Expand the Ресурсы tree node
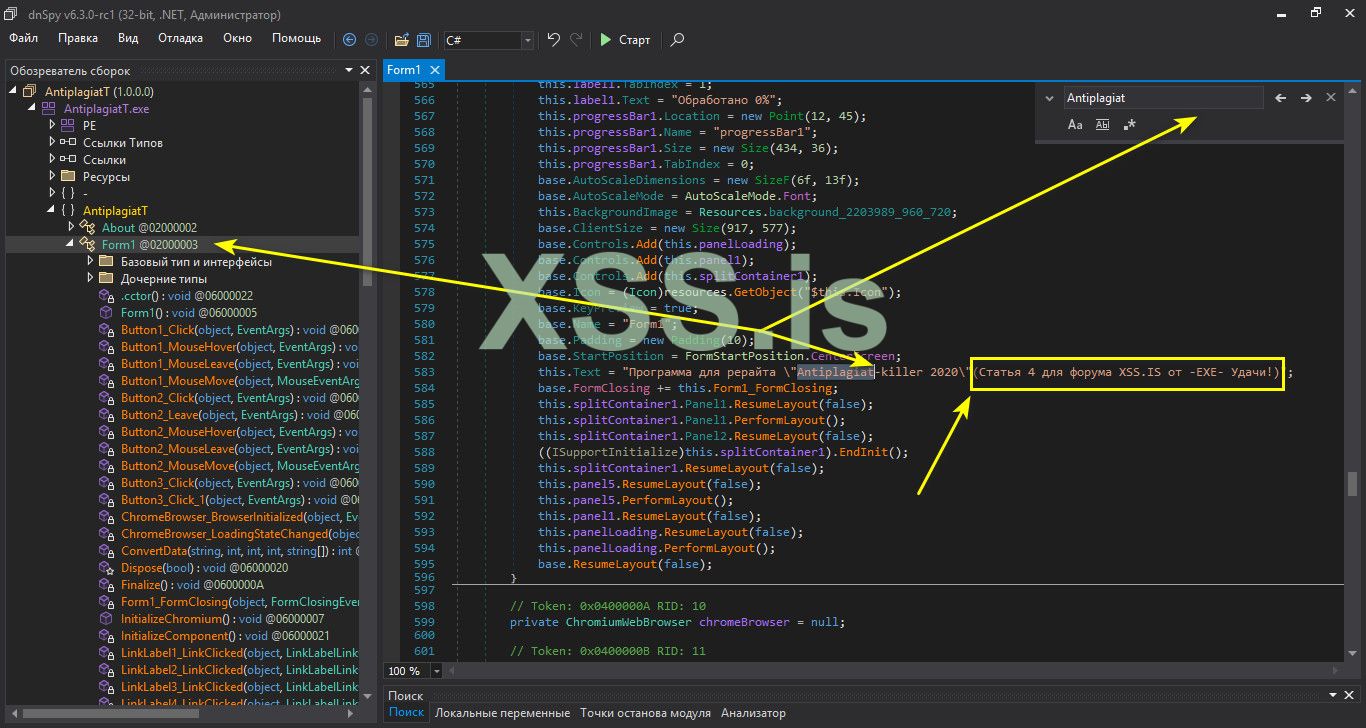1366x728 pixels. (53, 177)
